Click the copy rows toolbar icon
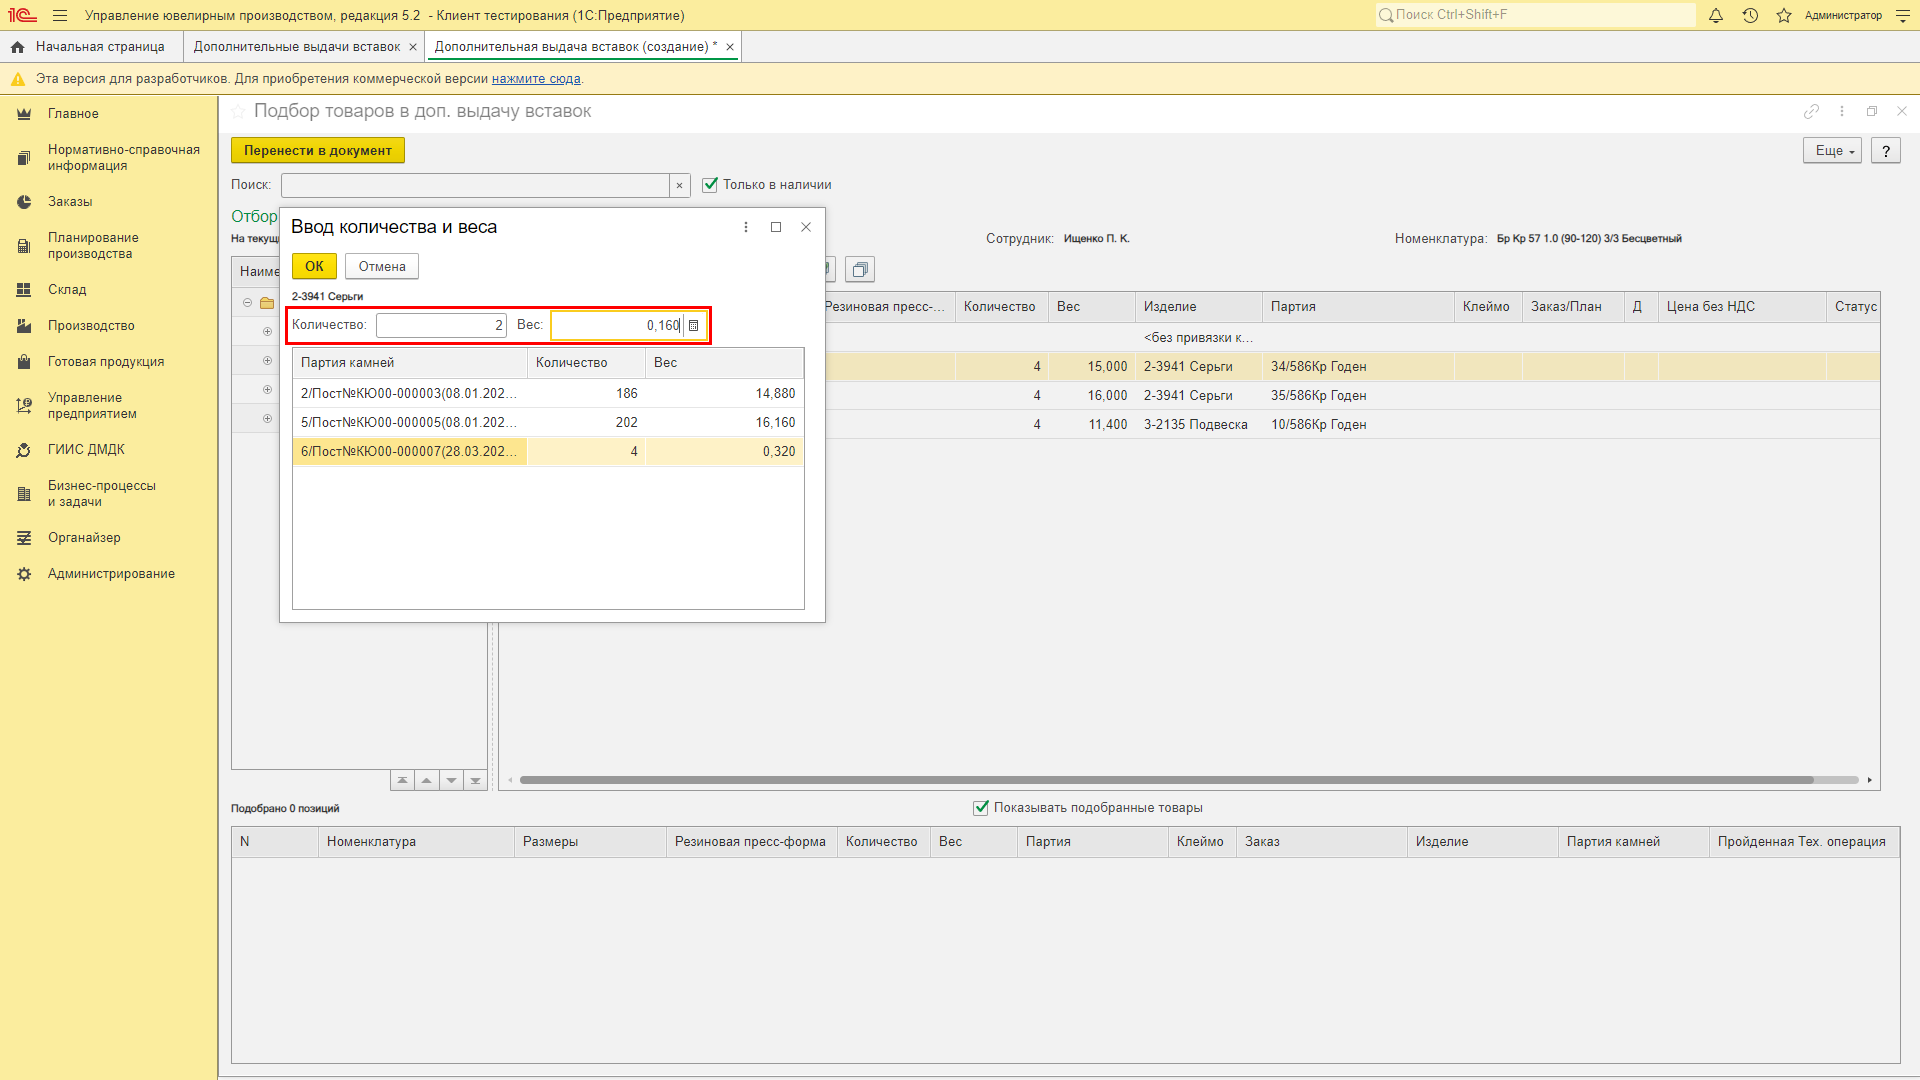 click(x=860, y=270)
